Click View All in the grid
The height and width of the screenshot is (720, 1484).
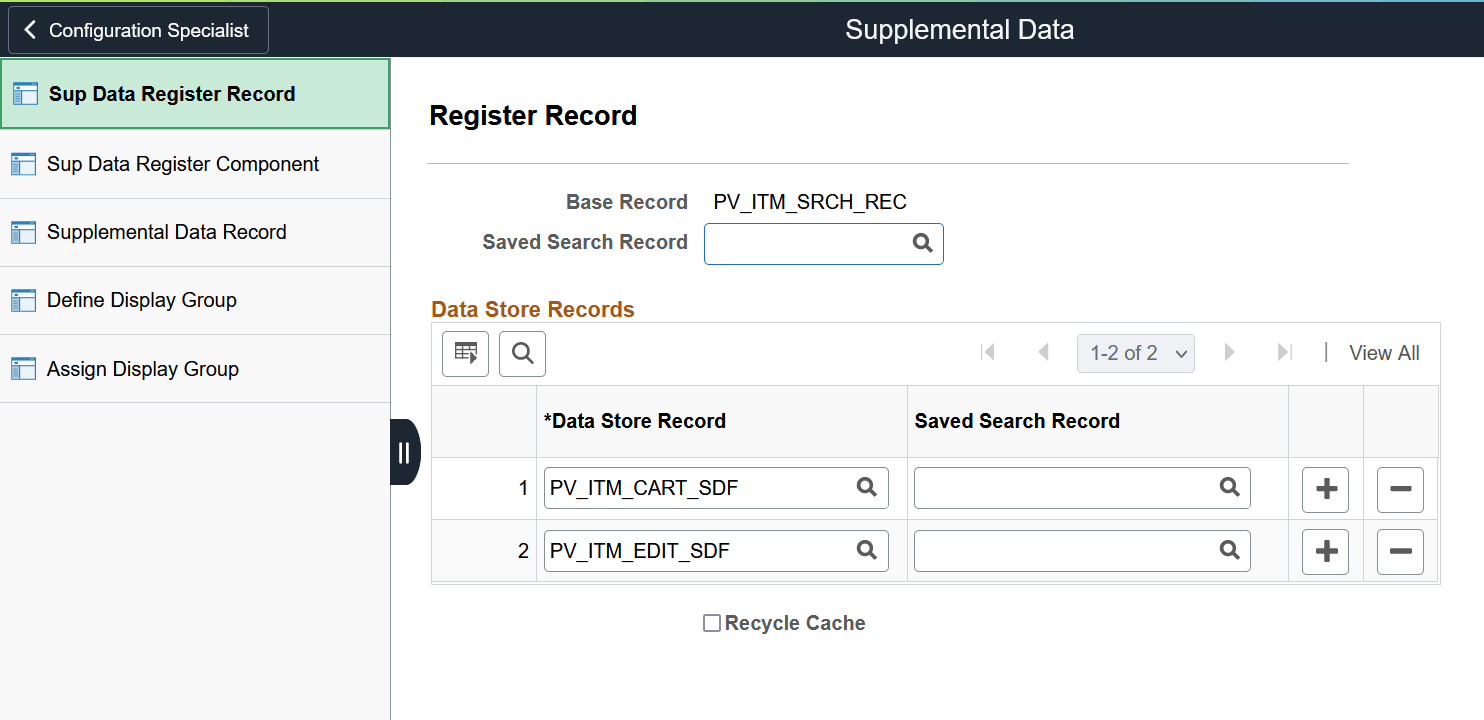tap(1384, 352)
